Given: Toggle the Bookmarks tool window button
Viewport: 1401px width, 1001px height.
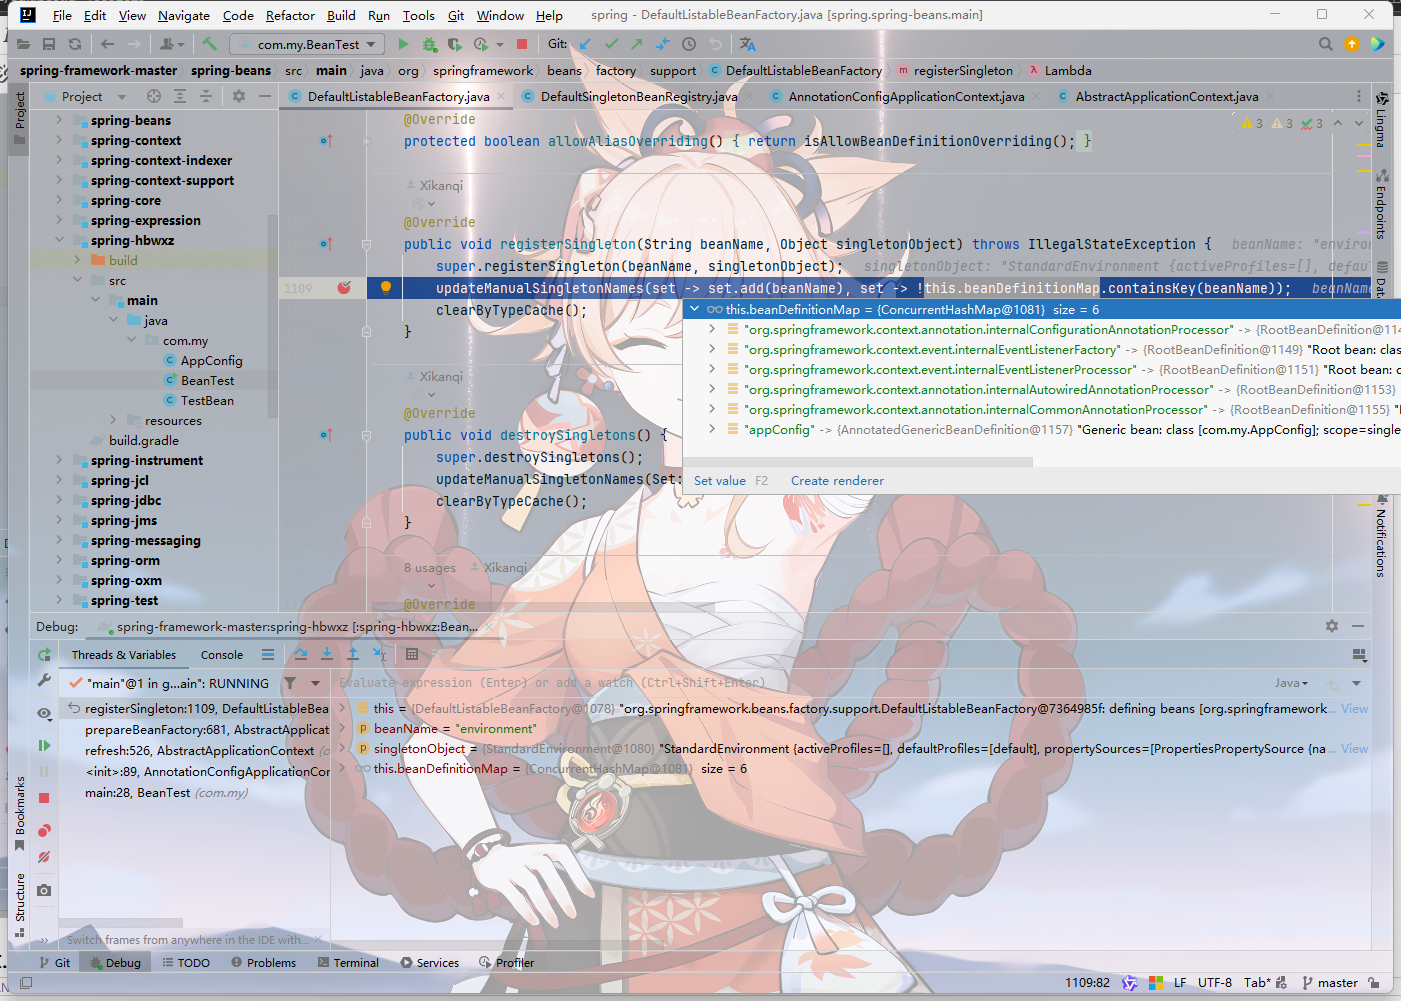Looking at the screenshot, I should (19, 813).
